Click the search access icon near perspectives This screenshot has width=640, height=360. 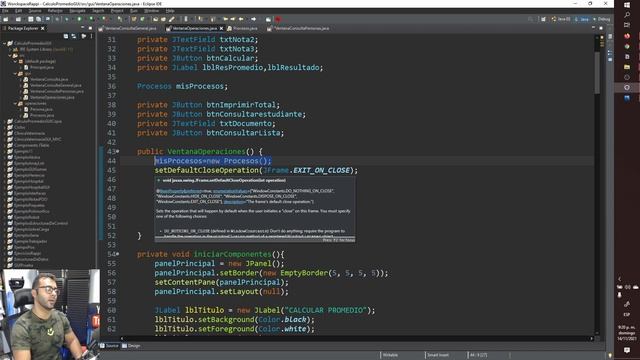tap(530, 19)
